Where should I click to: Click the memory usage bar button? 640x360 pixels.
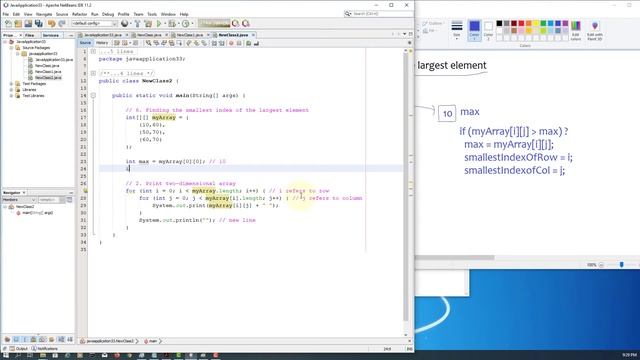point(214,24)
